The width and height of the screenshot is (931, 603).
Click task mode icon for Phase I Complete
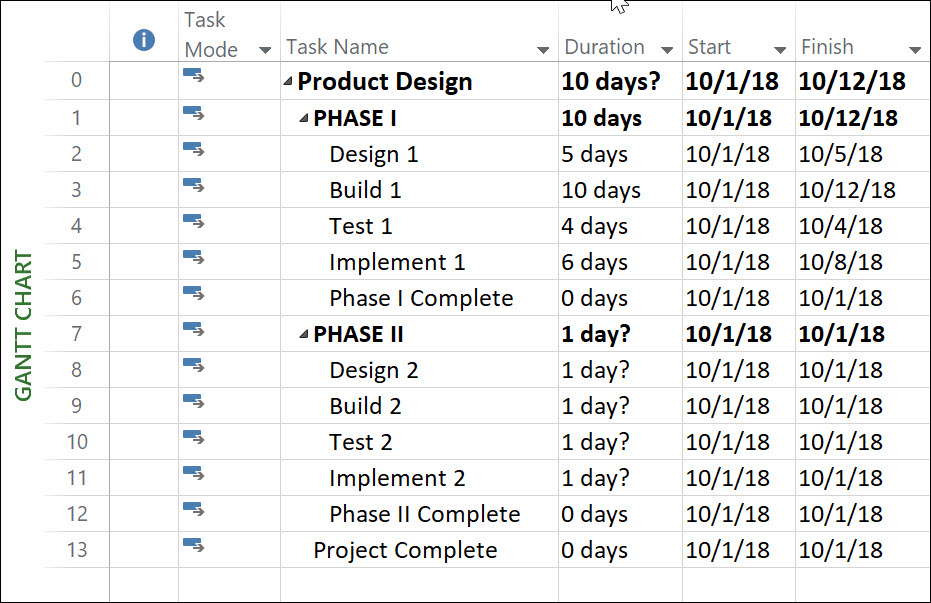pos(194,293)
